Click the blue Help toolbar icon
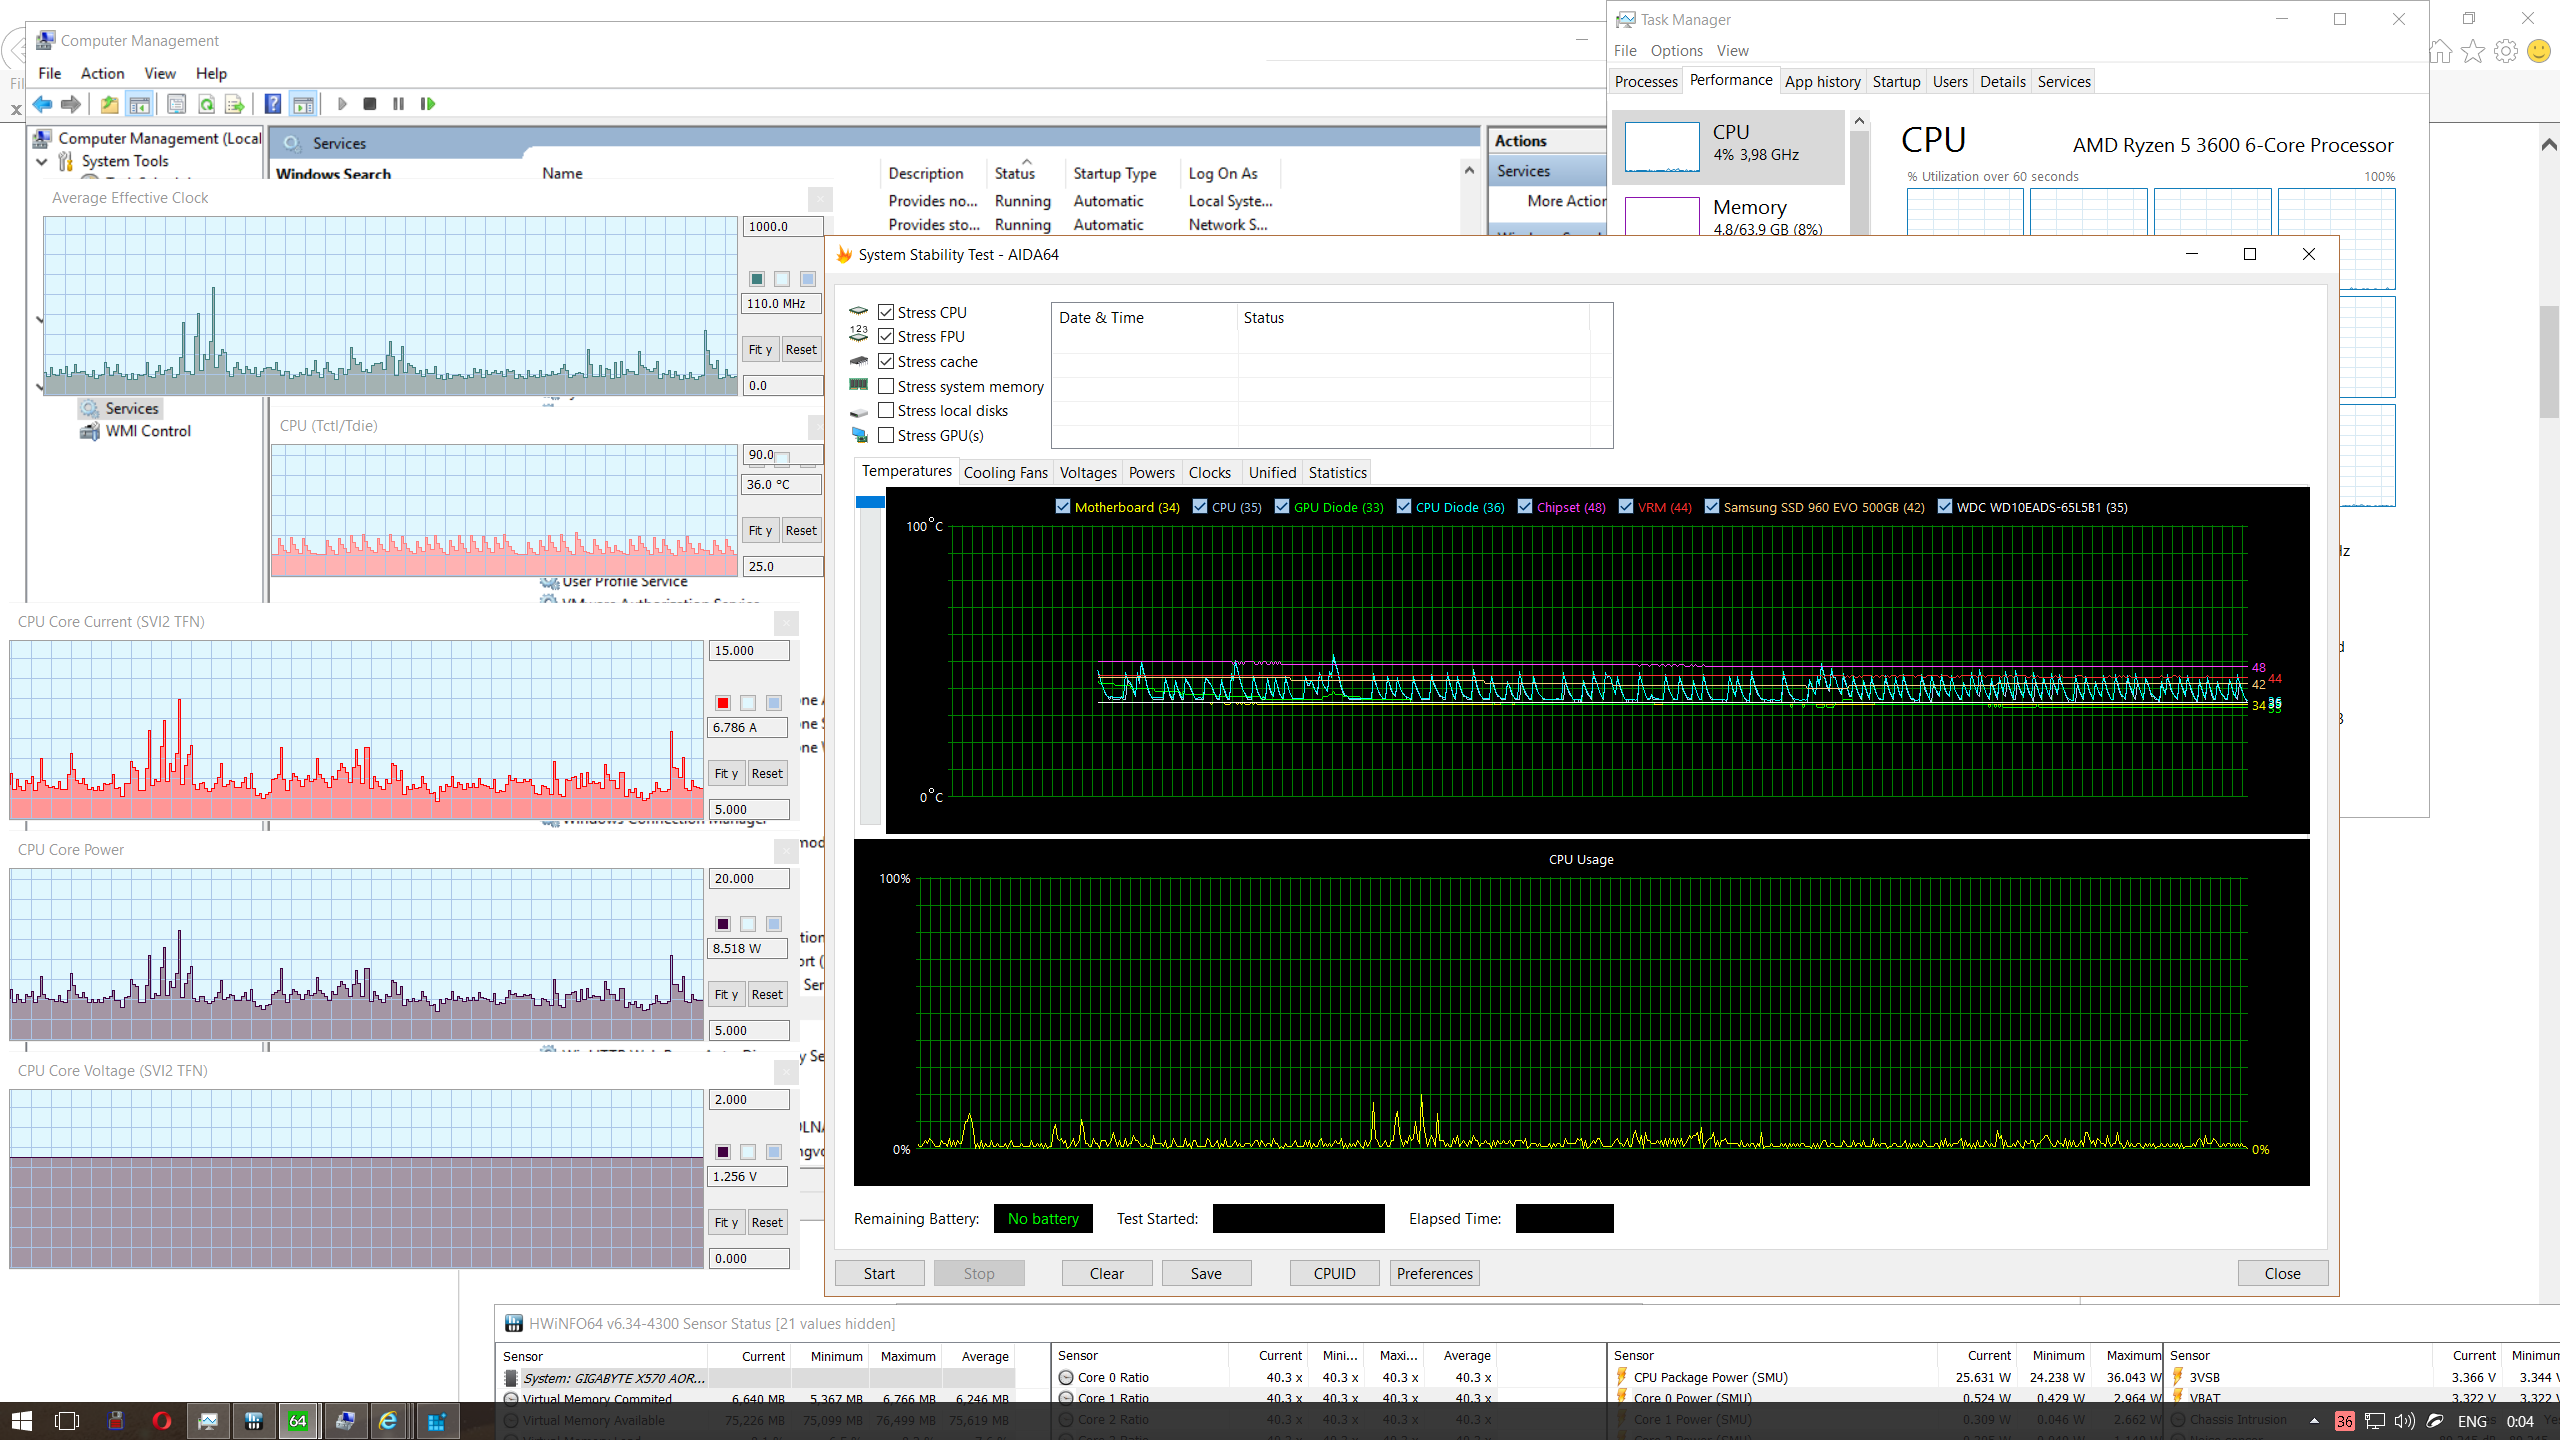 pyautogui.click(x=272, y=104)
